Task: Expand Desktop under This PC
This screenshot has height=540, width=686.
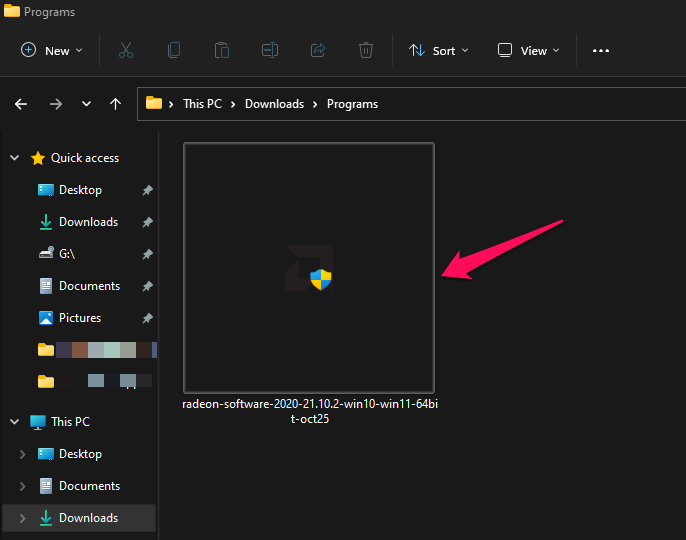Action: click(22, 454)
